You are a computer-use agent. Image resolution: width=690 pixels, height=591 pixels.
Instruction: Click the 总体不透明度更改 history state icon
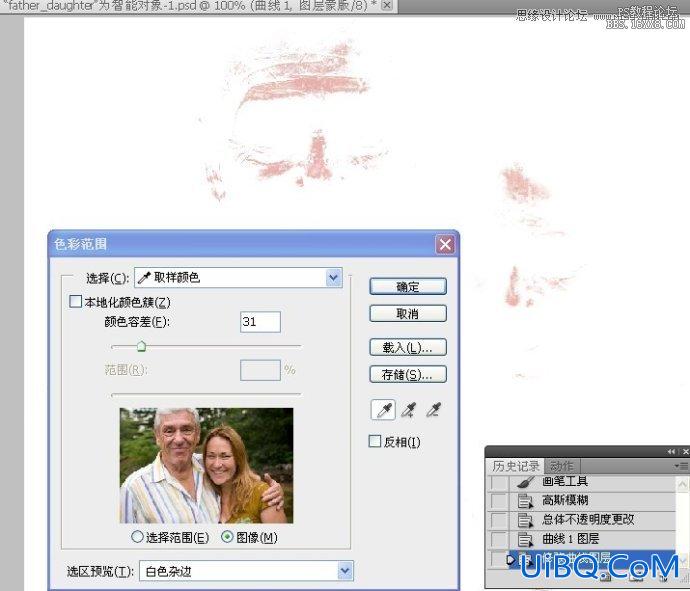pyautogui.click(x=525, y=520)
